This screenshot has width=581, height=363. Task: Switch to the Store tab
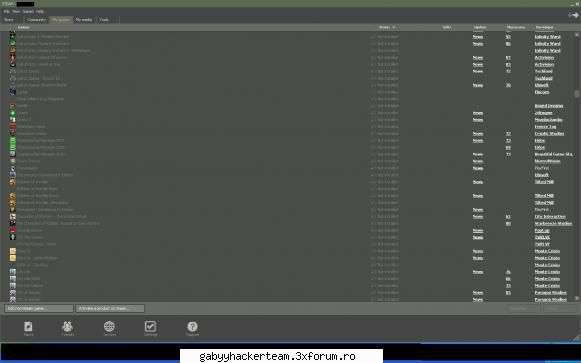9,20
